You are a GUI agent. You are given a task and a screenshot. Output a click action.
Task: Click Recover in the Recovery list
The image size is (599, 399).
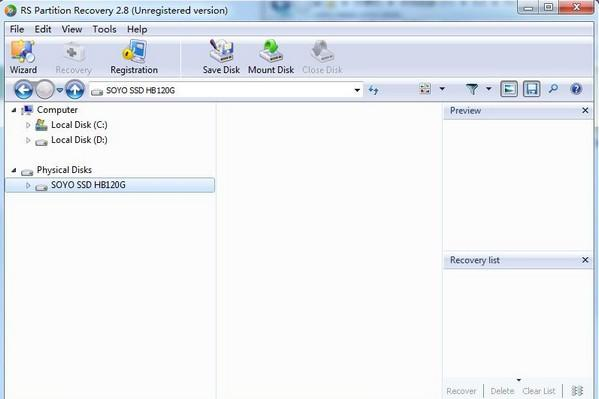pos(461,391)
